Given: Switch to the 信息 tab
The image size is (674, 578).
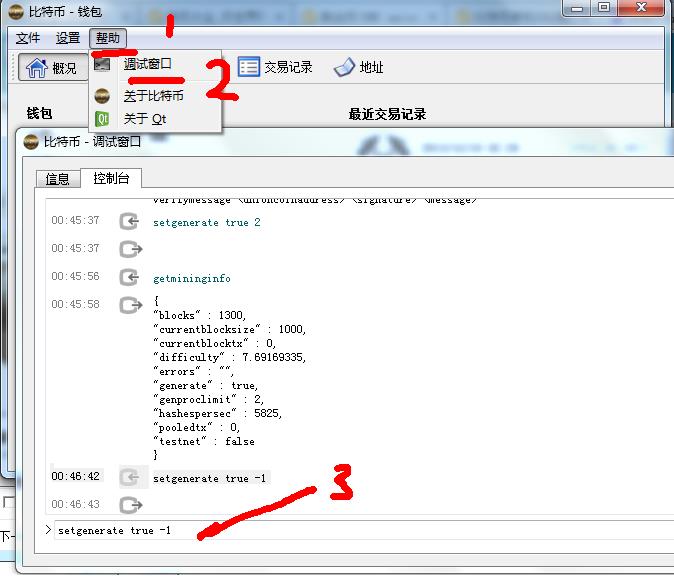Looking at the screenshot, I should 57,179.
